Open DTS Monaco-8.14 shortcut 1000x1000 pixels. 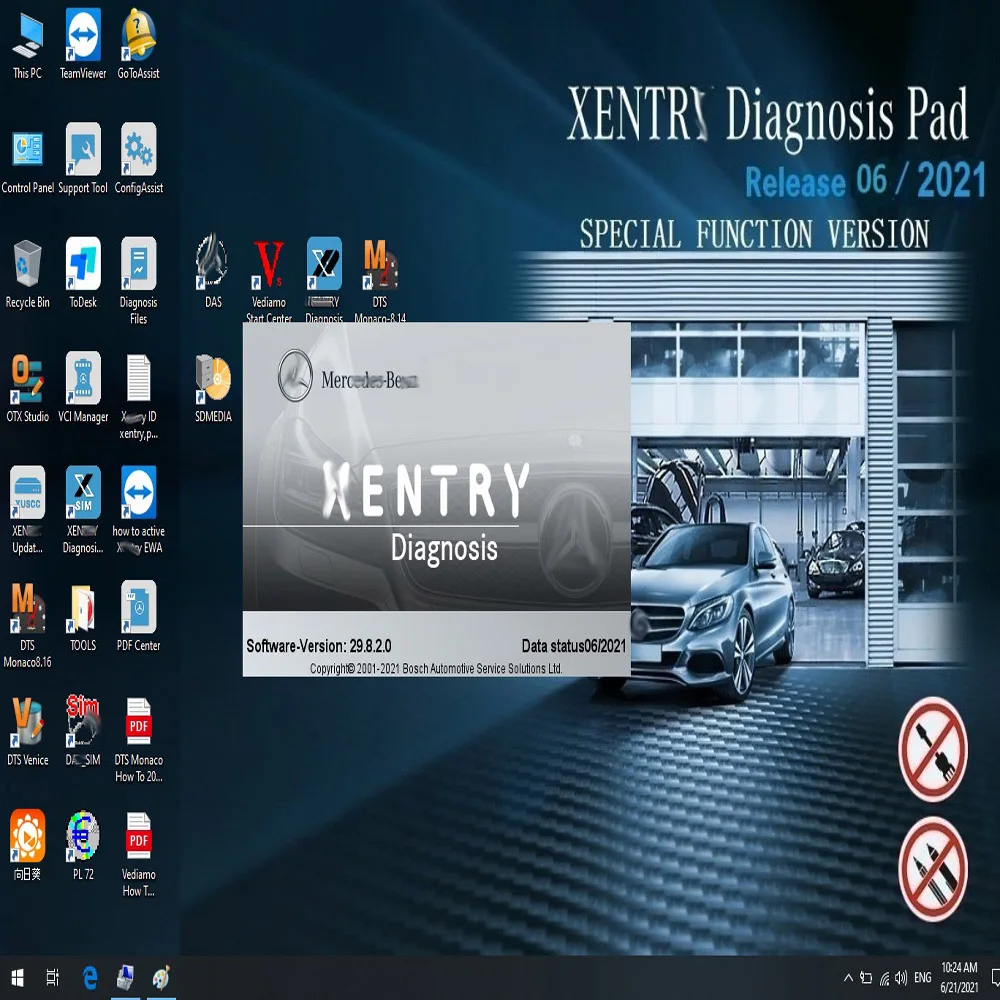pyautogui.click(x=379, y=279)
